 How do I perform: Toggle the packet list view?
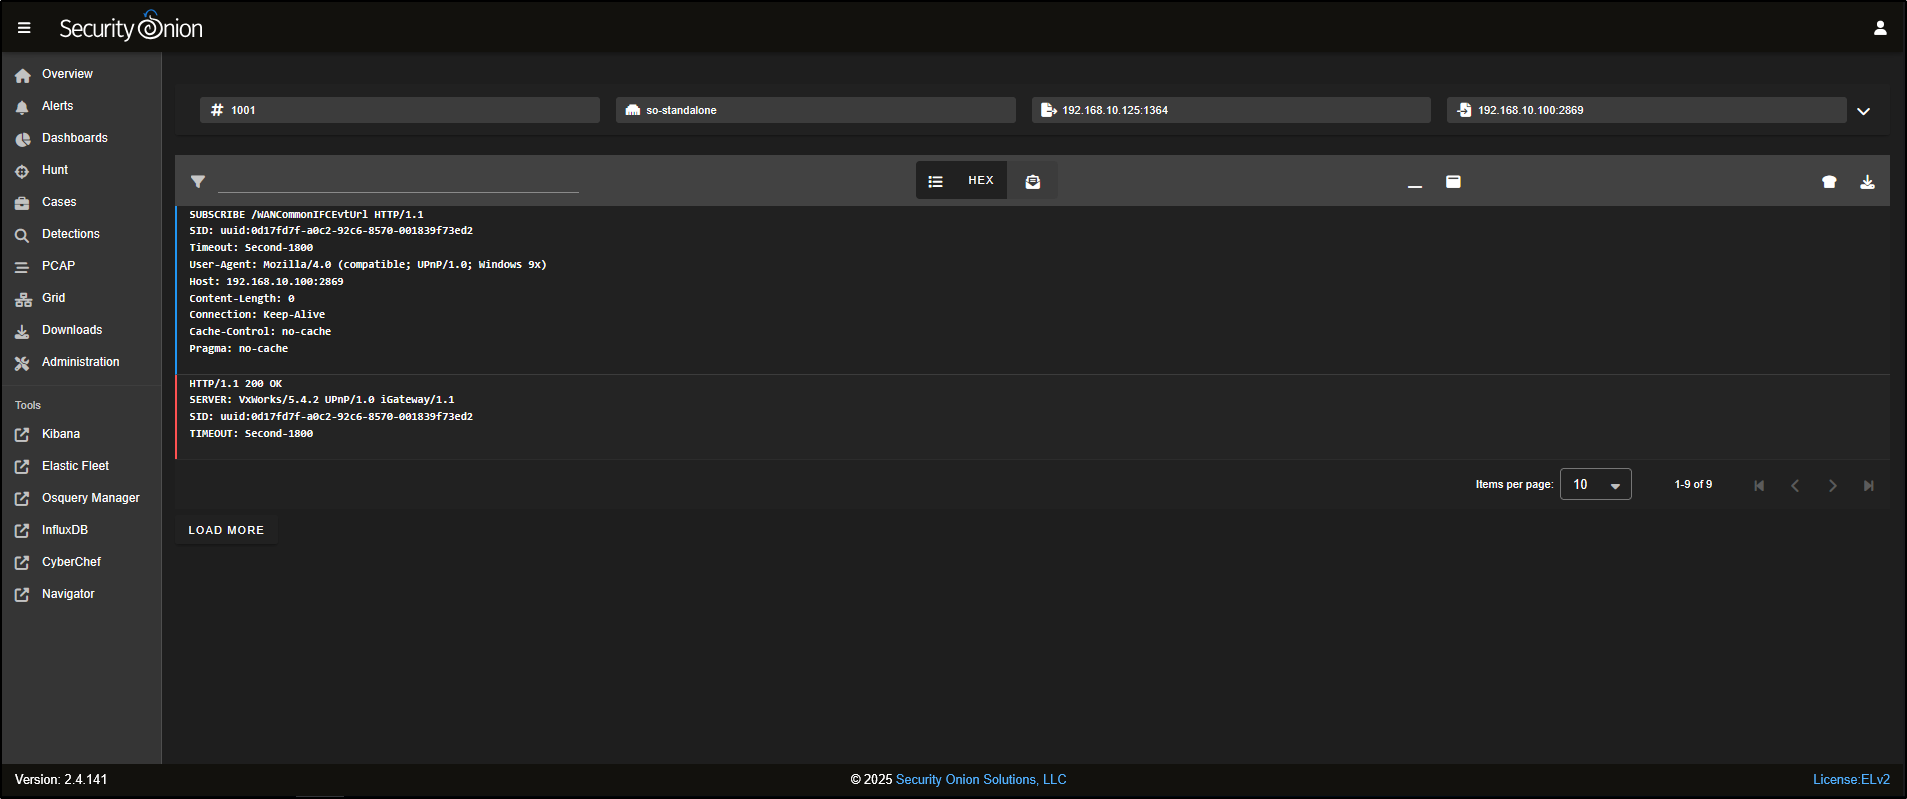(x=935, y=181)
